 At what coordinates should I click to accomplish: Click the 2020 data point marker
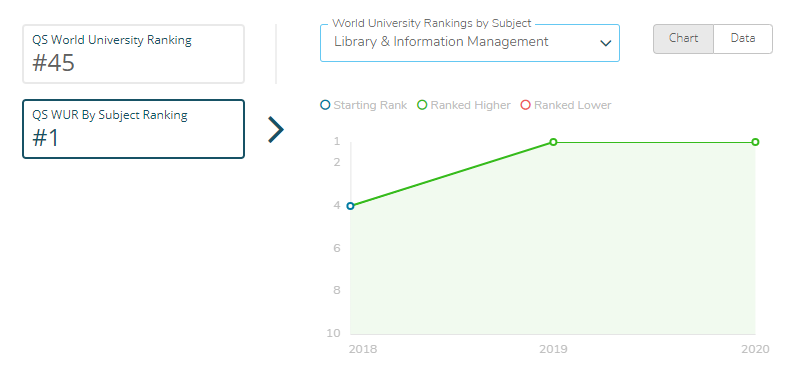point(755,142)
